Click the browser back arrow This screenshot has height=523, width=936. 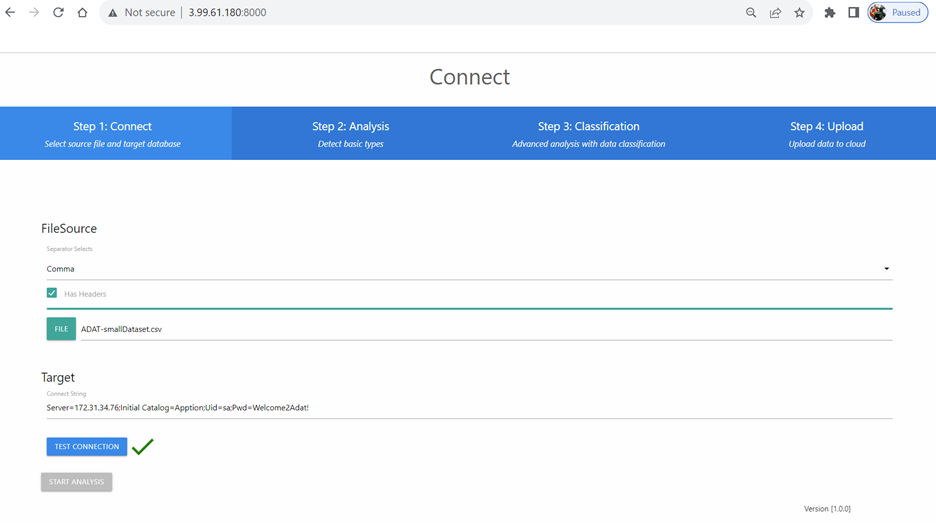tap(11, 13)
